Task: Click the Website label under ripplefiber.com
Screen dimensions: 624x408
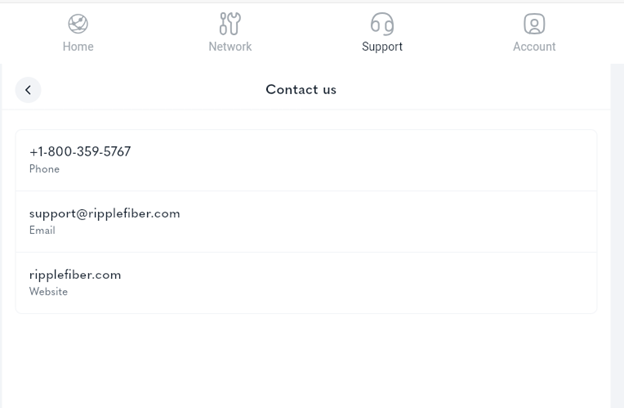Action: pyautogui.click(x=48, y=292)
